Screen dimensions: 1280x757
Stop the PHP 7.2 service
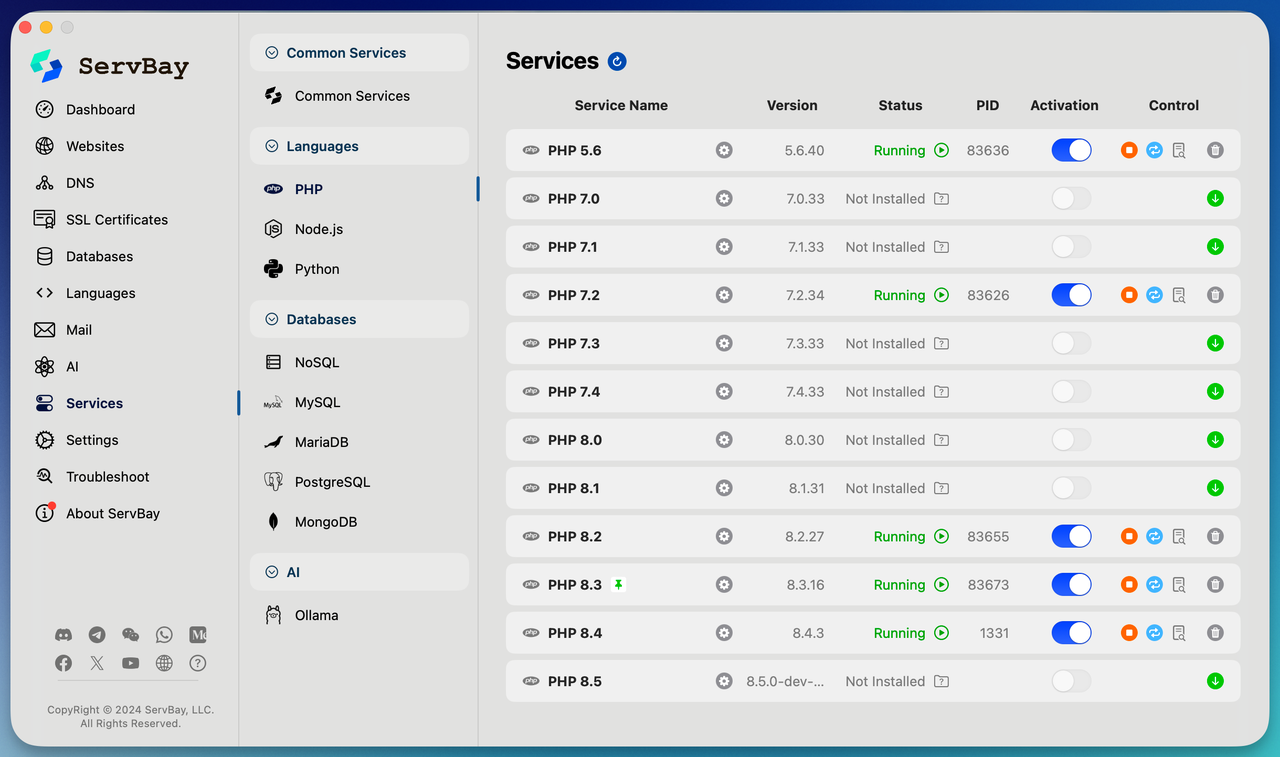[x=1129, y=295]
